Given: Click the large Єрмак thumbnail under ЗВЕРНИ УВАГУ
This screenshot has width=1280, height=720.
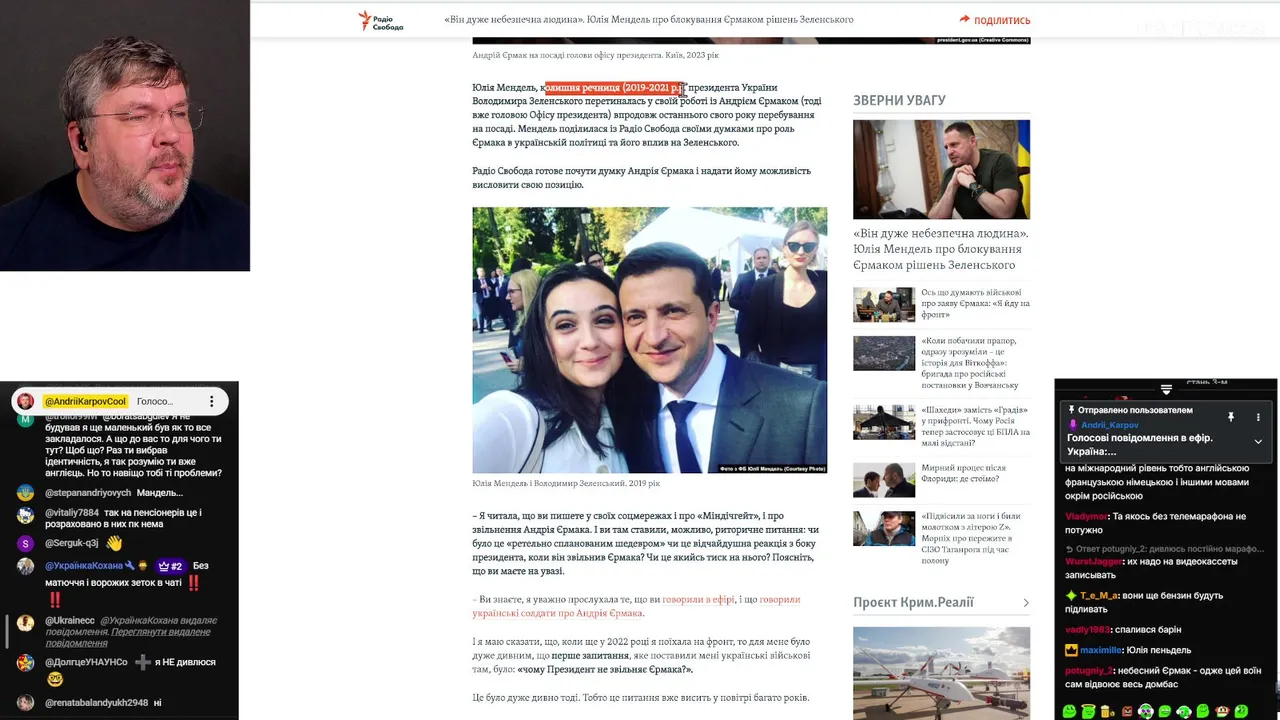Looking at the screenshot, I should (x=941, y=169).
